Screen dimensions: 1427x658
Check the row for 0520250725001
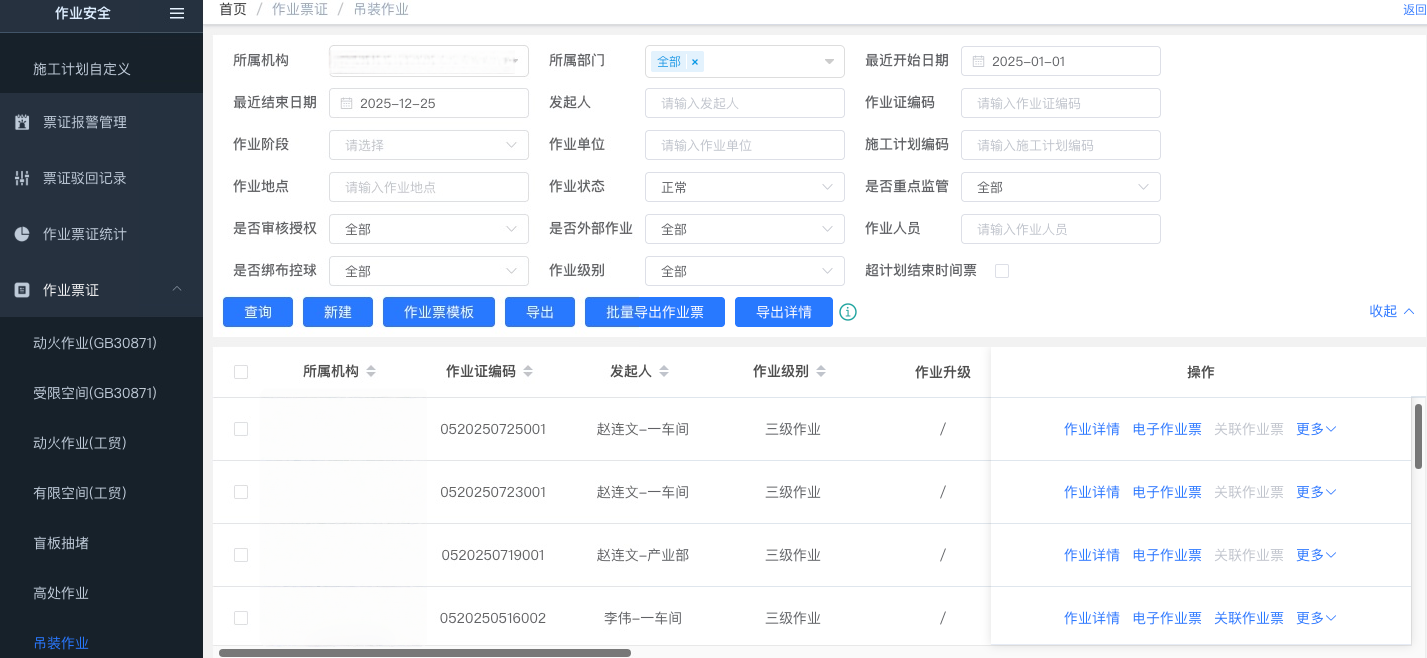(240, 429)
